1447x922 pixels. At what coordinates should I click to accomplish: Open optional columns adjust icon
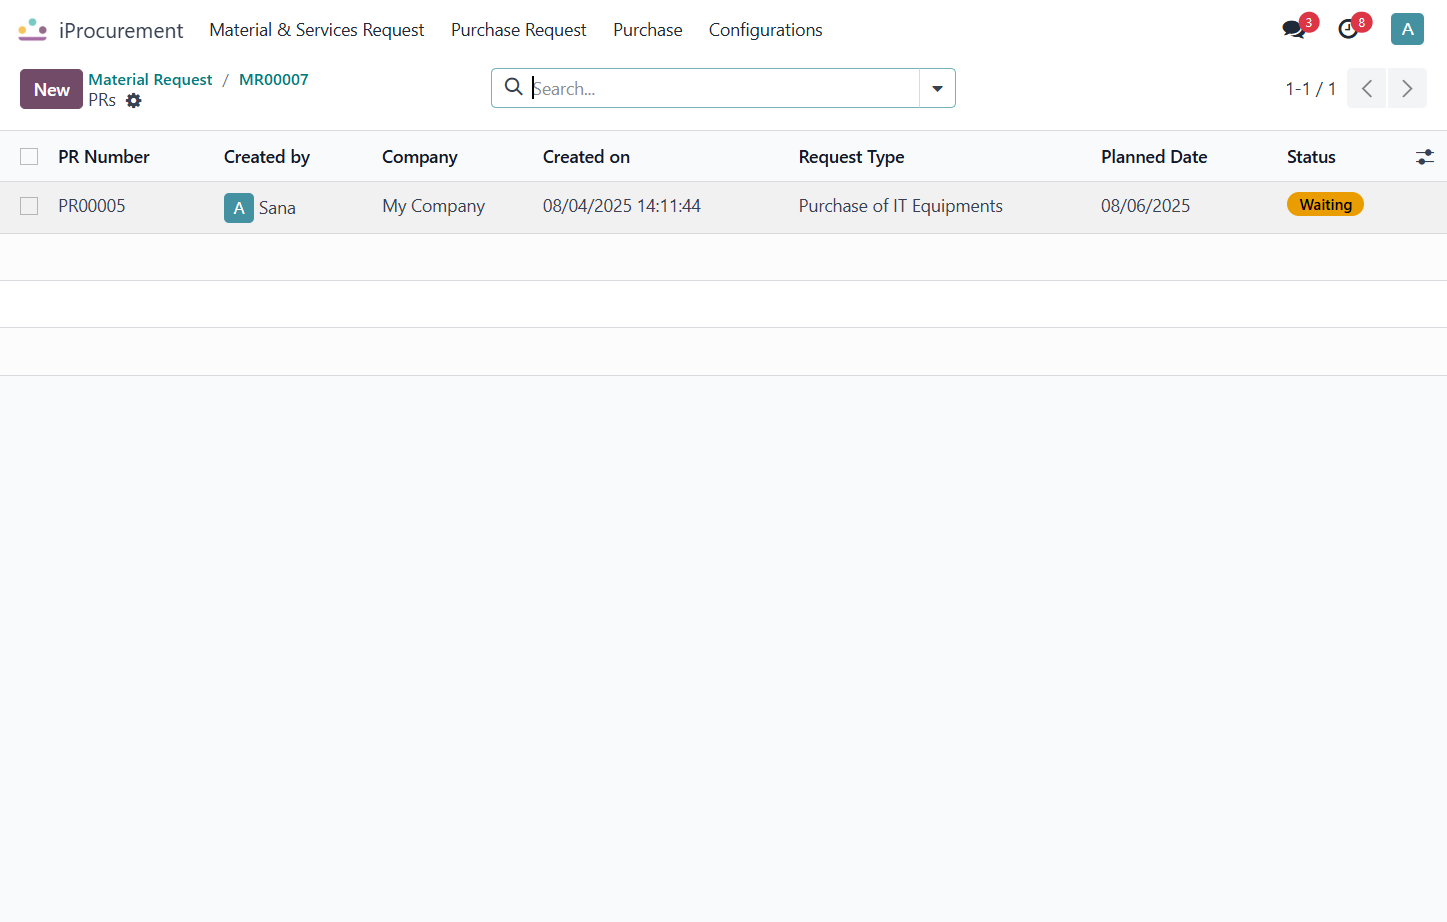coord(1425,157)
